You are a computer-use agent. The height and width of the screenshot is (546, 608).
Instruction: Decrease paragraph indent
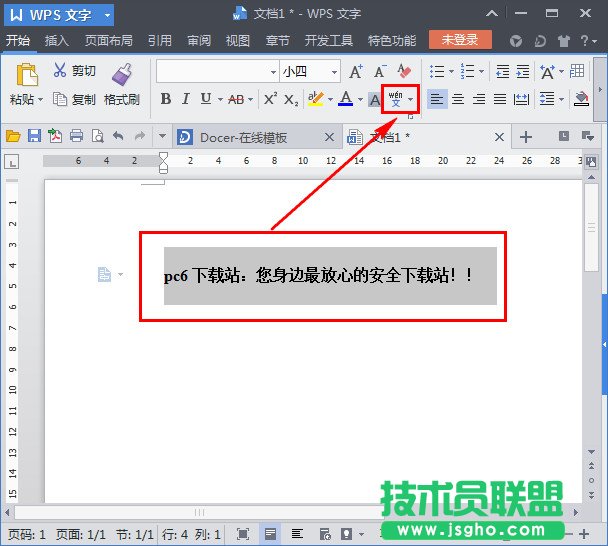[503, 71]
